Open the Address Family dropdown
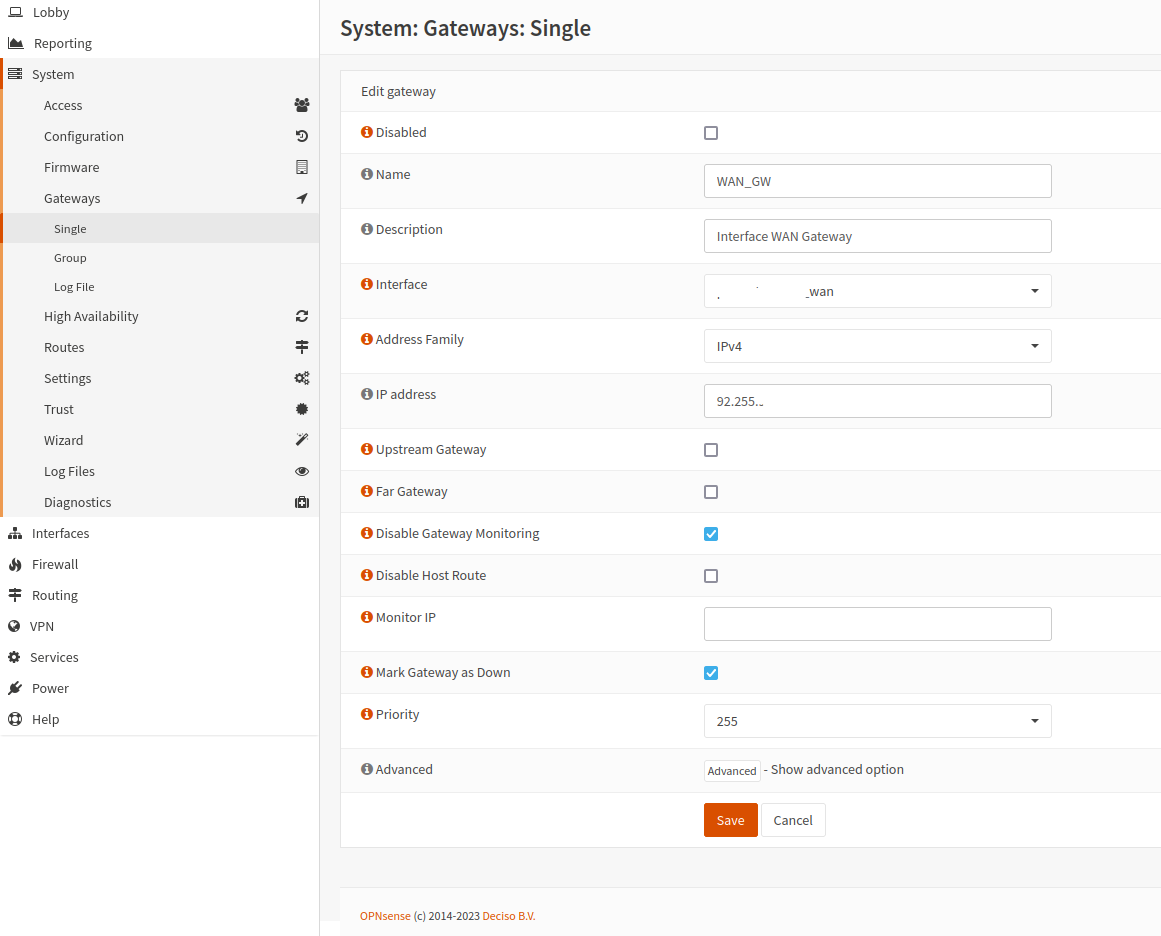1161x936 pixels. 877,346
